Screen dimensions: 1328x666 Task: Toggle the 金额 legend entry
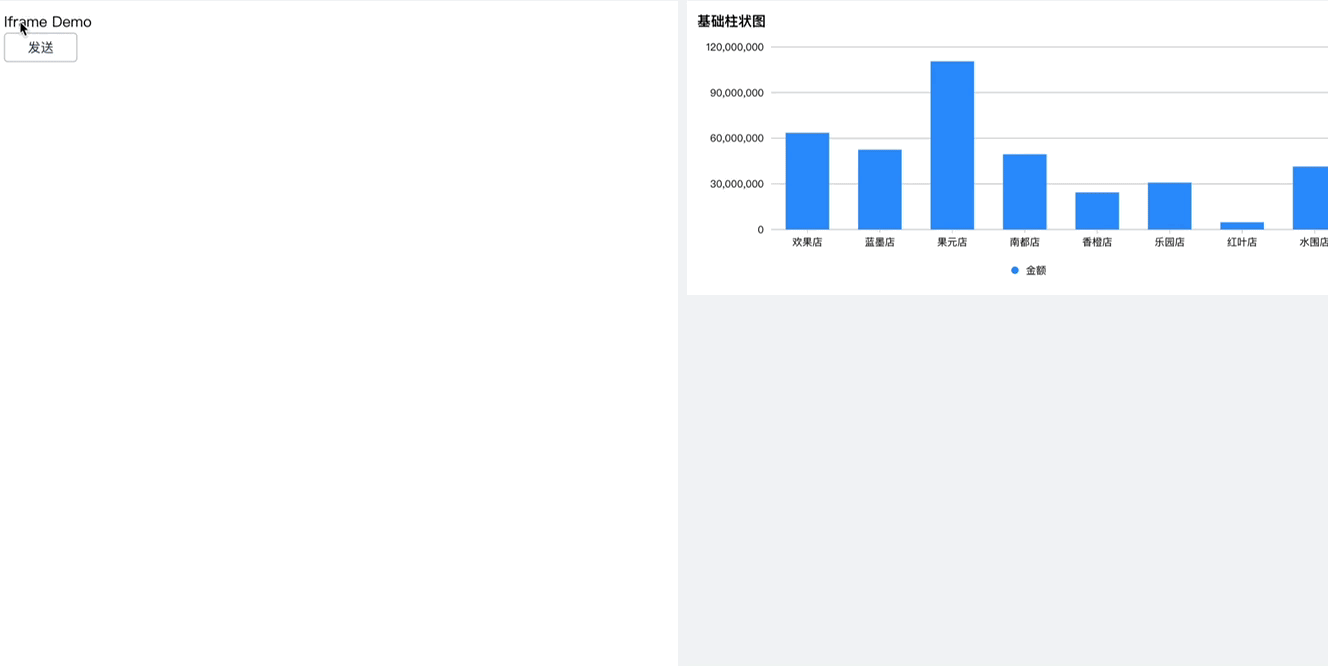(1034, 269)
